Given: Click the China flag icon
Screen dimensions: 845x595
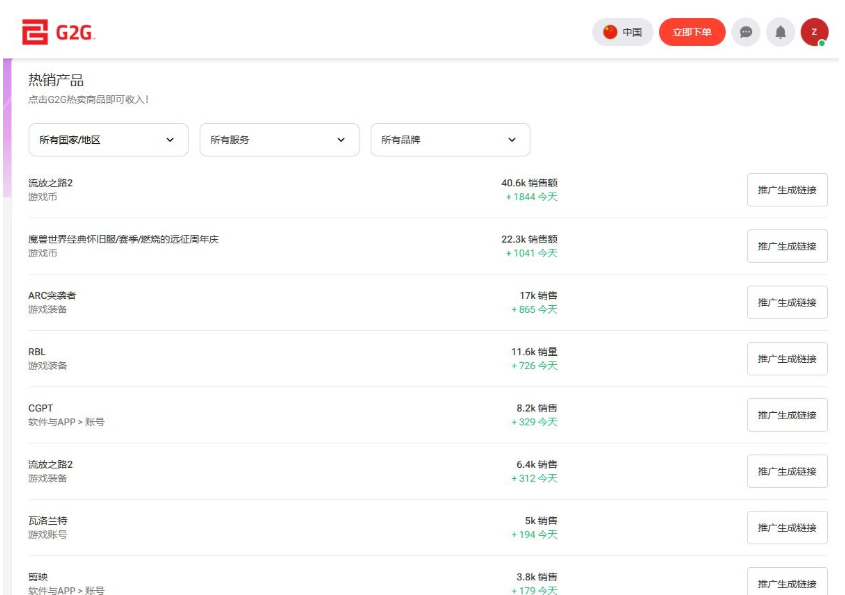Looking at the screenshot, I should pyautogui.click(x=610, y=32).
